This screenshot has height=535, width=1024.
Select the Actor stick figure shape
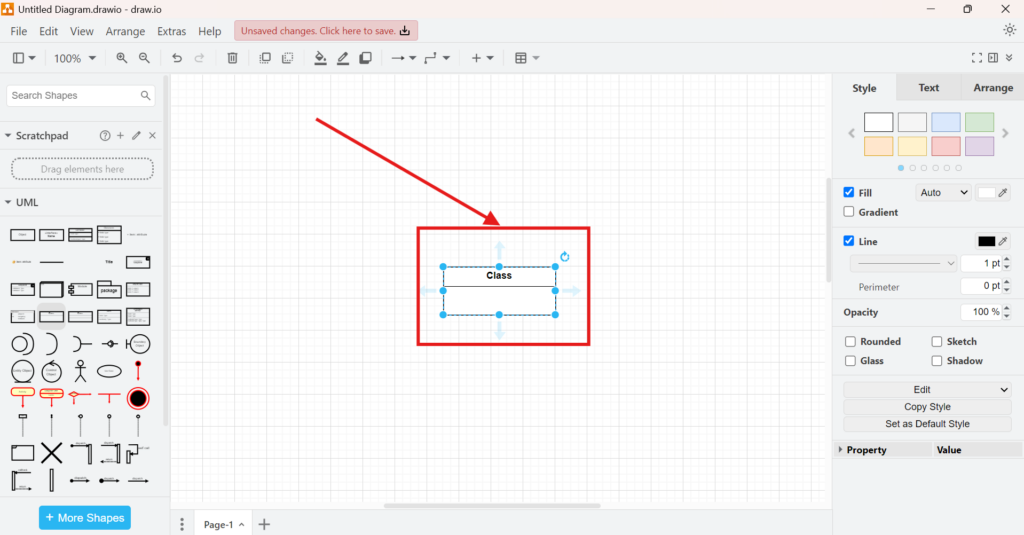pyautogui.click(x=81, y=371)
